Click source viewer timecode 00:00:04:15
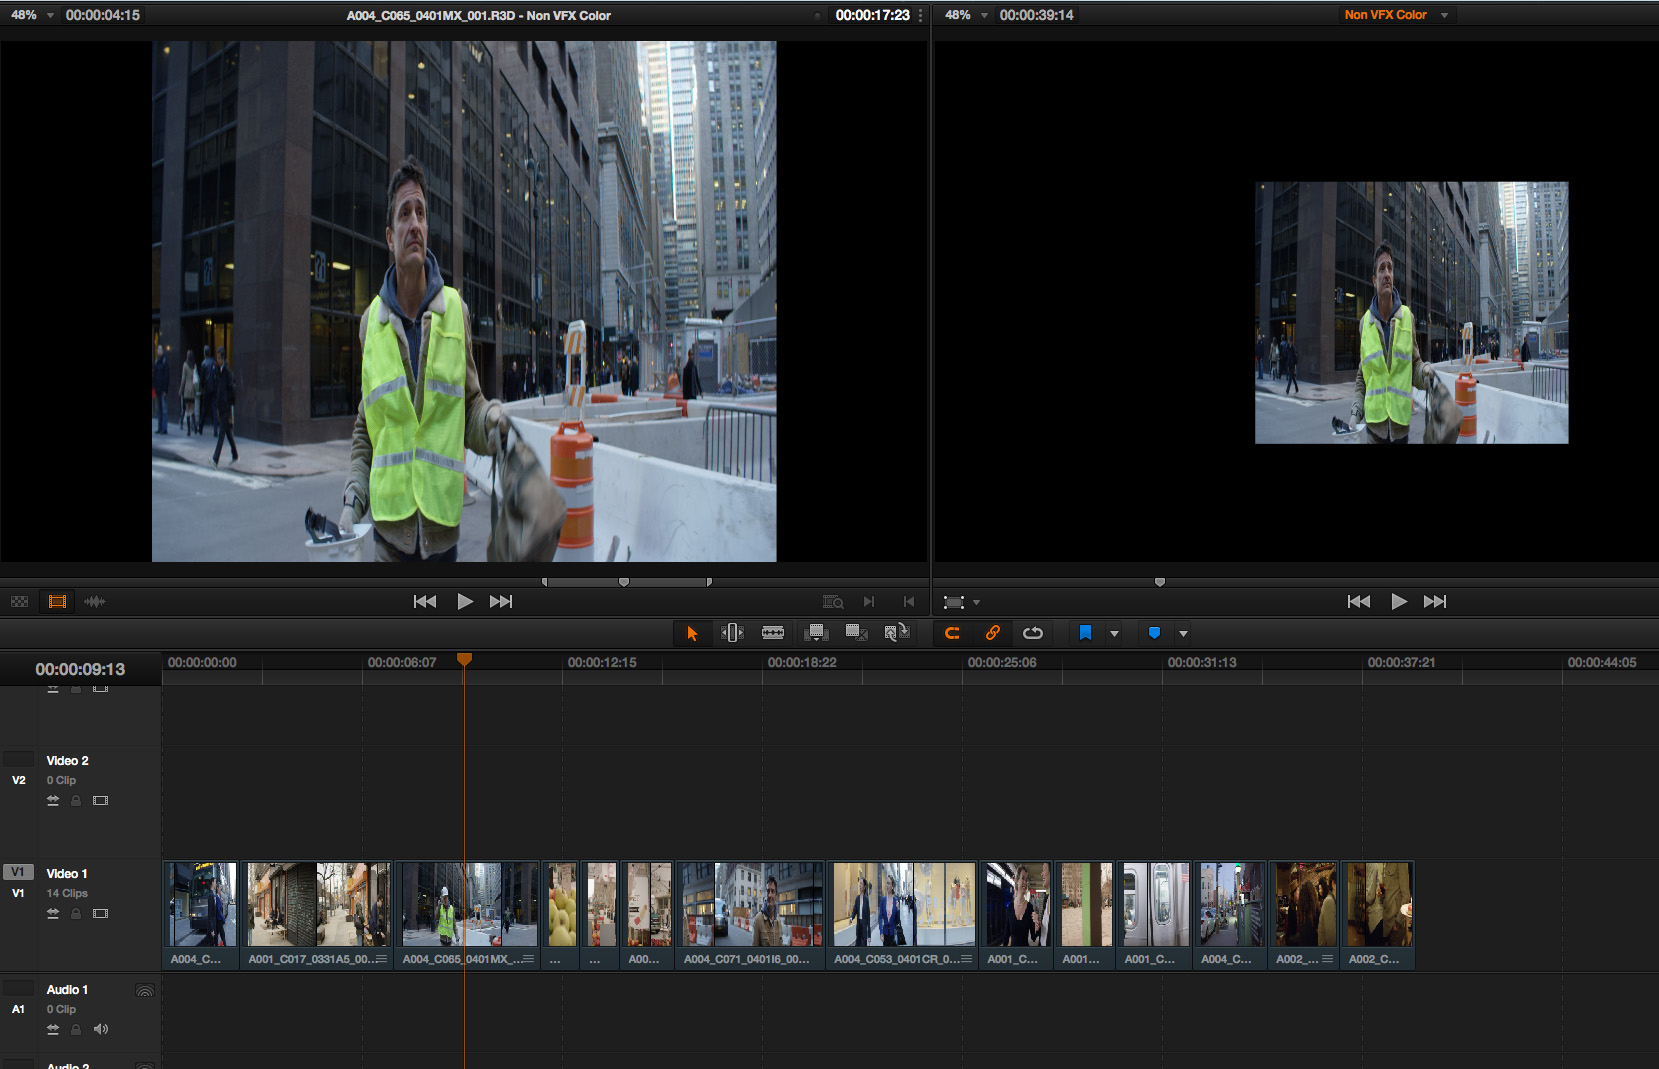 point(103,16)
